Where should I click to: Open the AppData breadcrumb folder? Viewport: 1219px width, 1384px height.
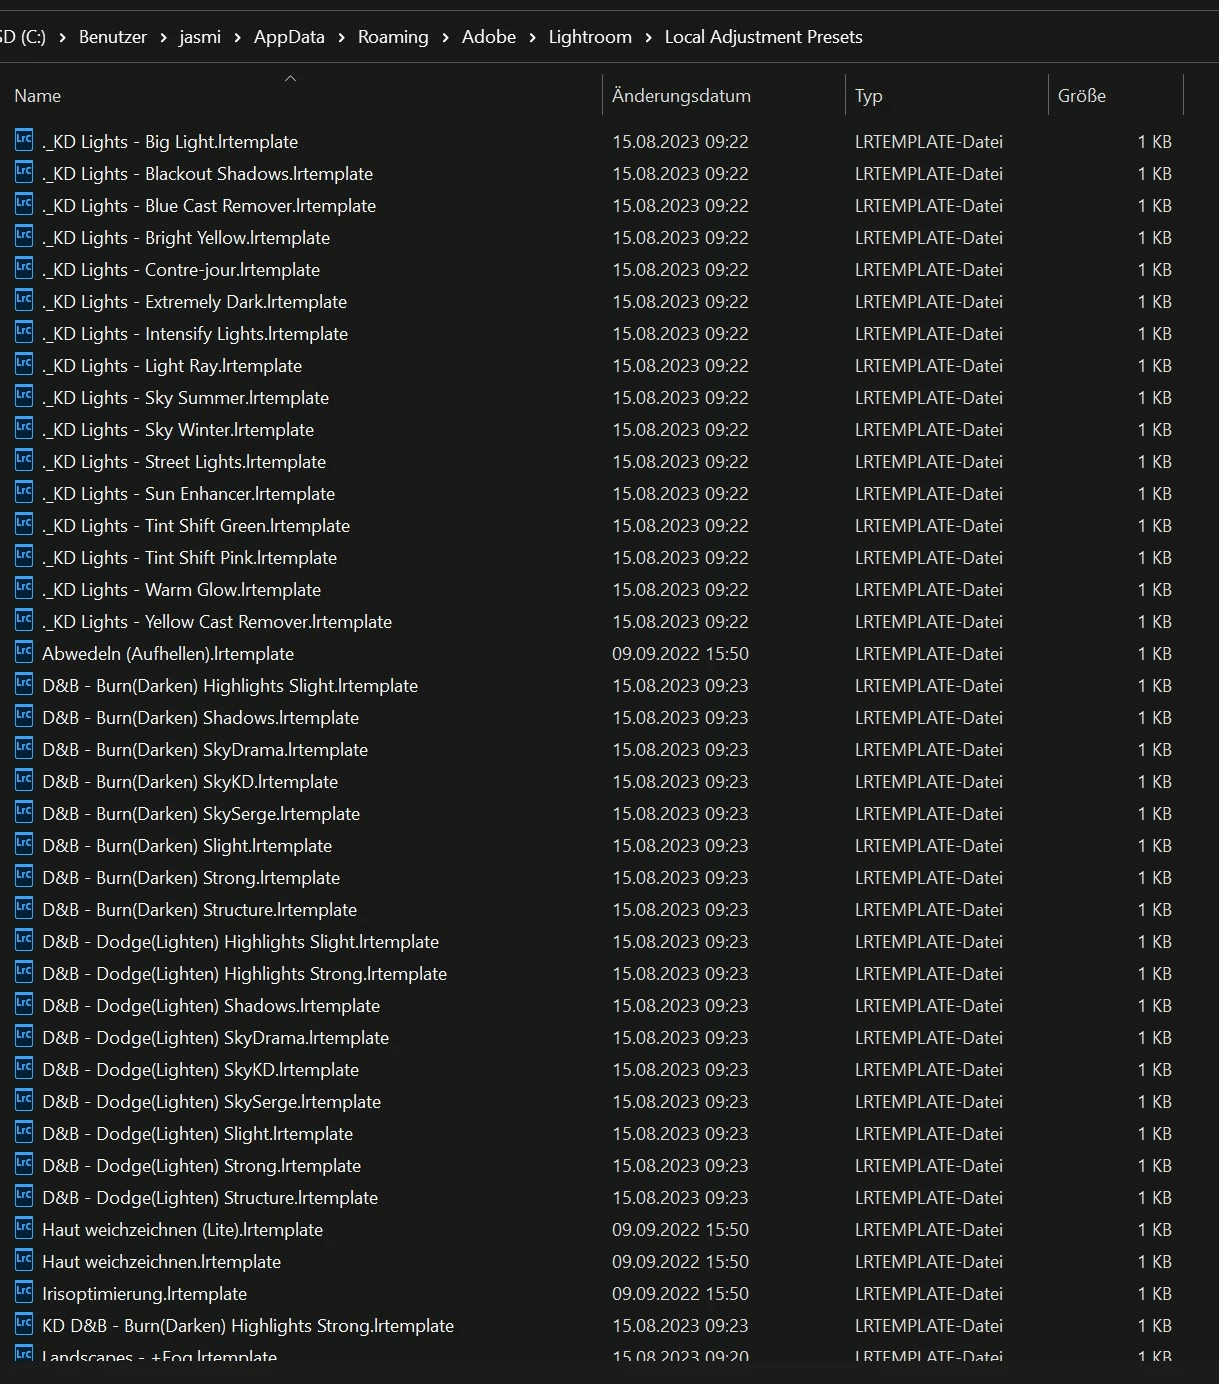289,37
